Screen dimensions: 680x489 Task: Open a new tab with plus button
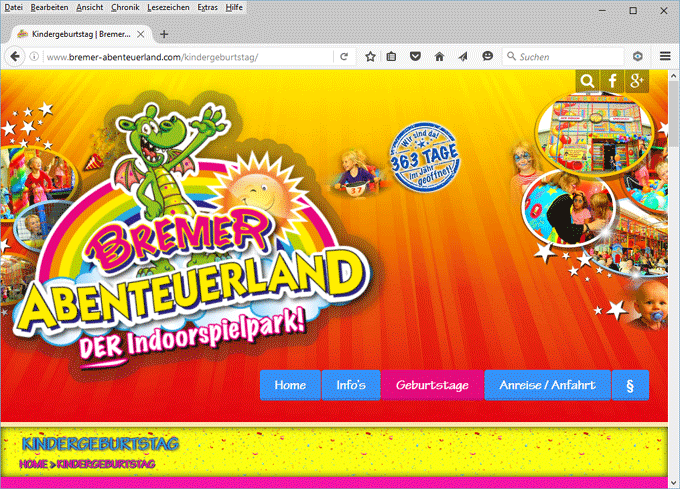coord(164,34)
